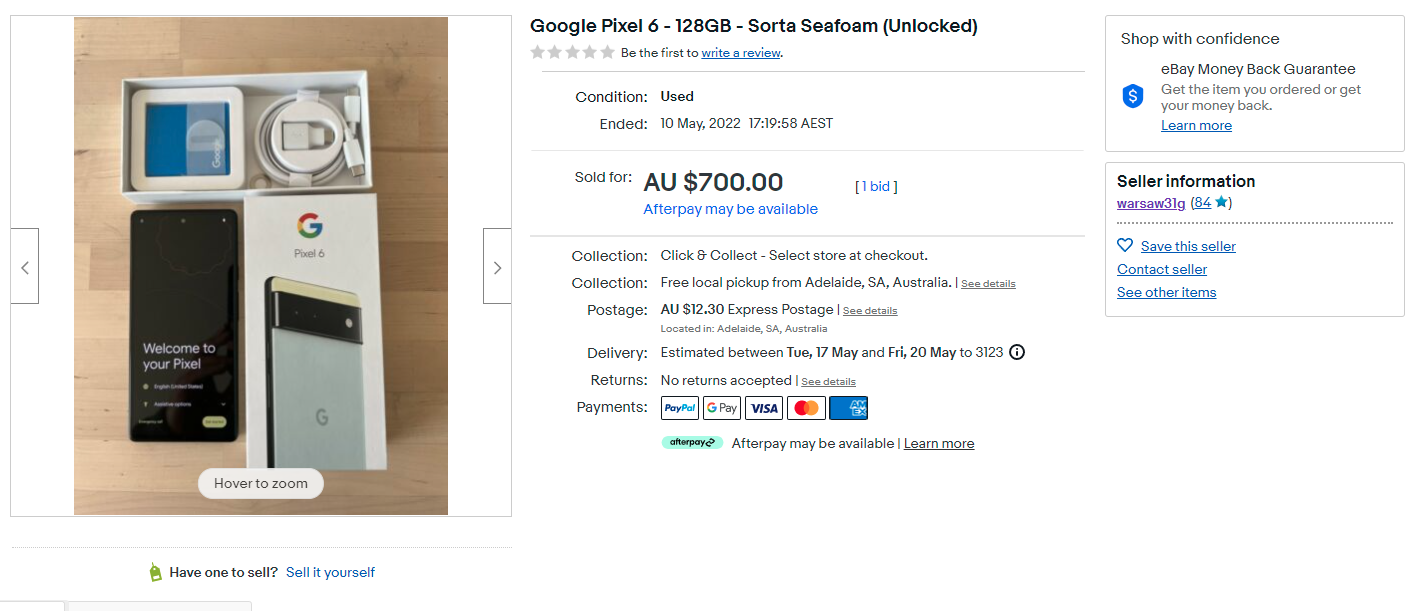Open See other items link

[1167, 292]
